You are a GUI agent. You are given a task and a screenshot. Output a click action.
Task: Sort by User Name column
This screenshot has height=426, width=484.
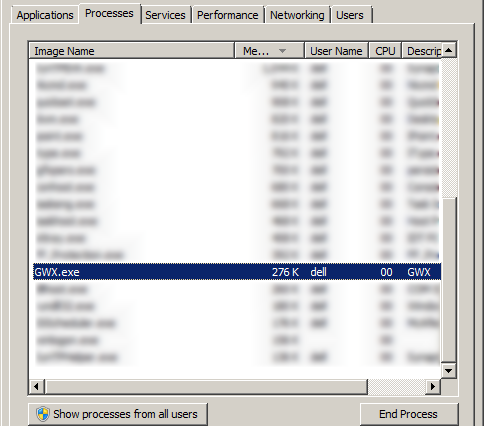point(336,51)
